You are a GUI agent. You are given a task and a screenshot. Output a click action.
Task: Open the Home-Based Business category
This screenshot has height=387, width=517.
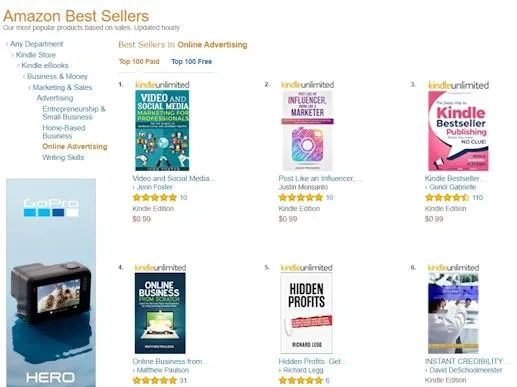(64, 132)
